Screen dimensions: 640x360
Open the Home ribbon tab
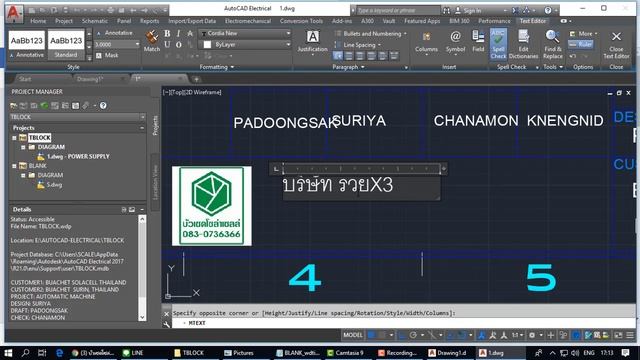click(x=38, y=21)
